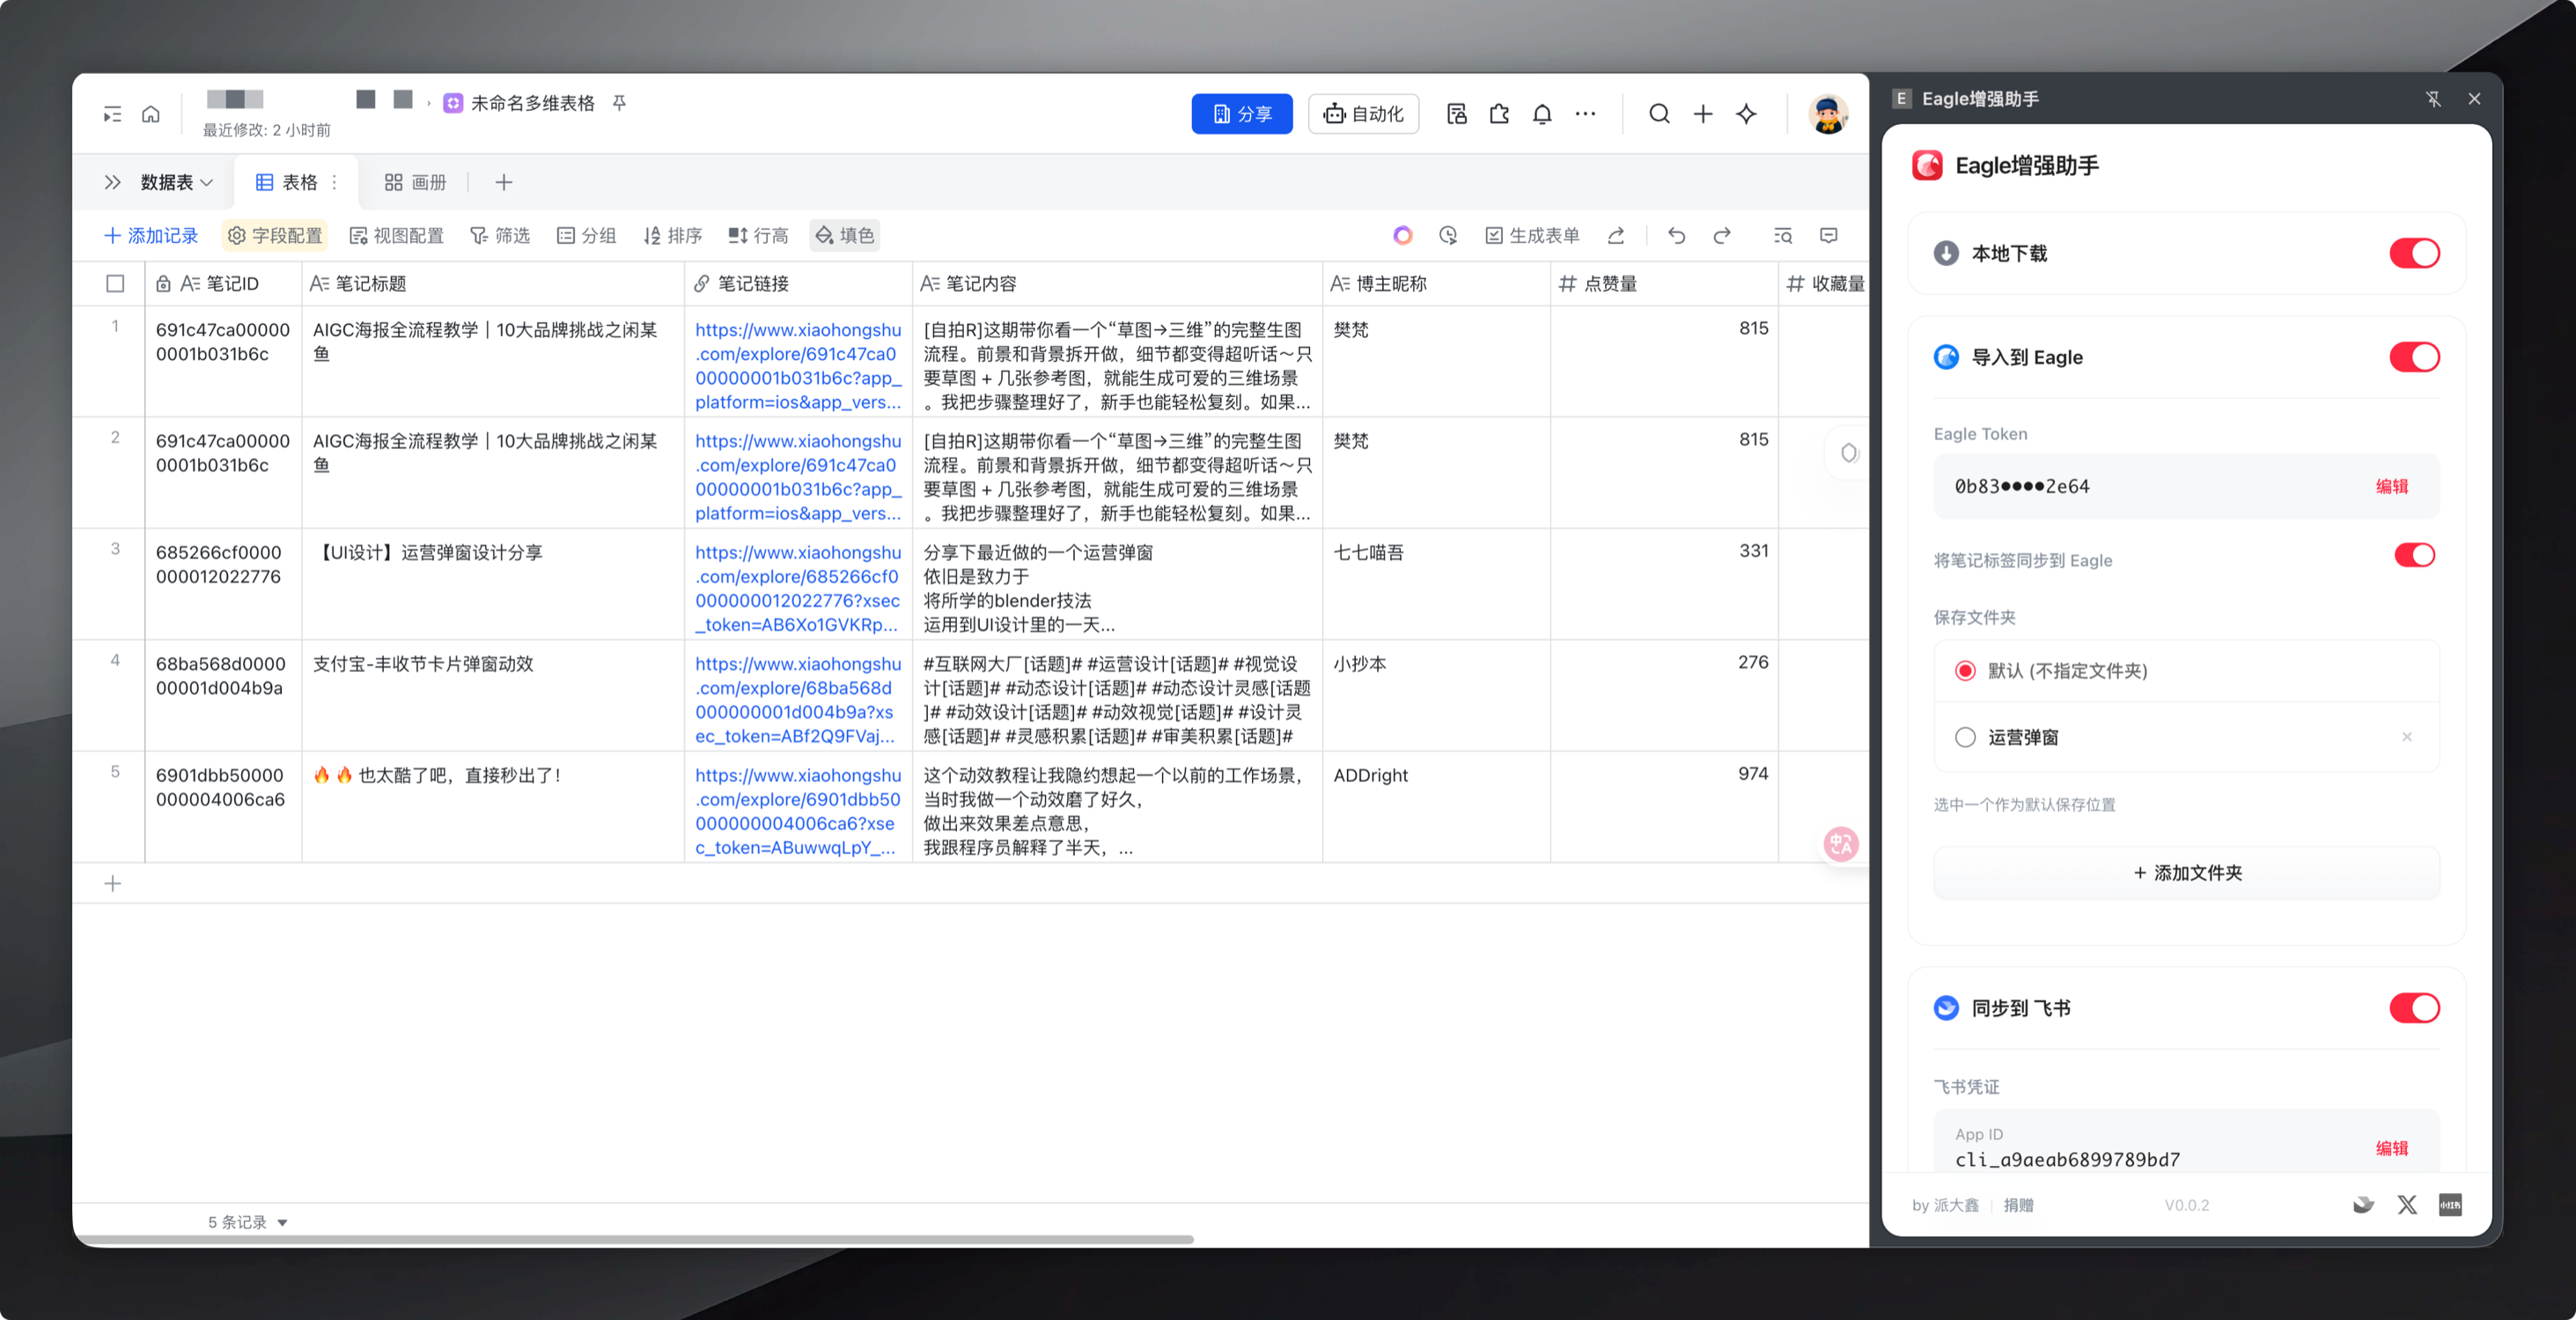Open the 5 条记录 dropdown arrow
The image size is (2576, 1320).
(x=282, y=1222)
